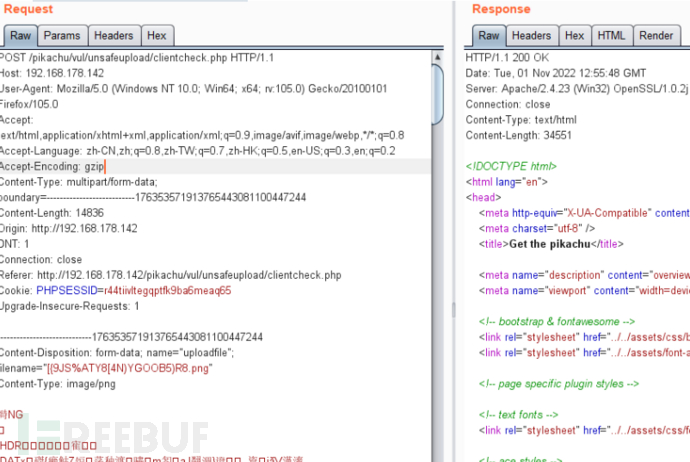Click the 'Get the pikachu' title text
This screenshot has height=462, width=690.
click(x=563, y=243)
